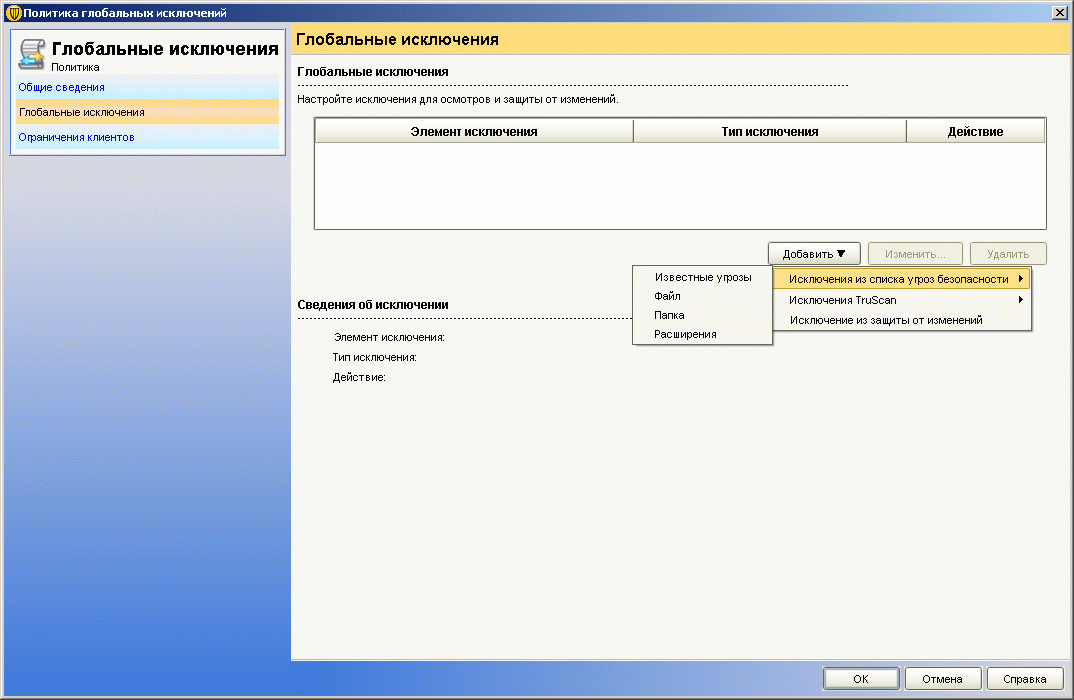Expand Исключения из списка угроз безопасности submenu
This screenshot has width=1074, height=700.
click(901, 279)
